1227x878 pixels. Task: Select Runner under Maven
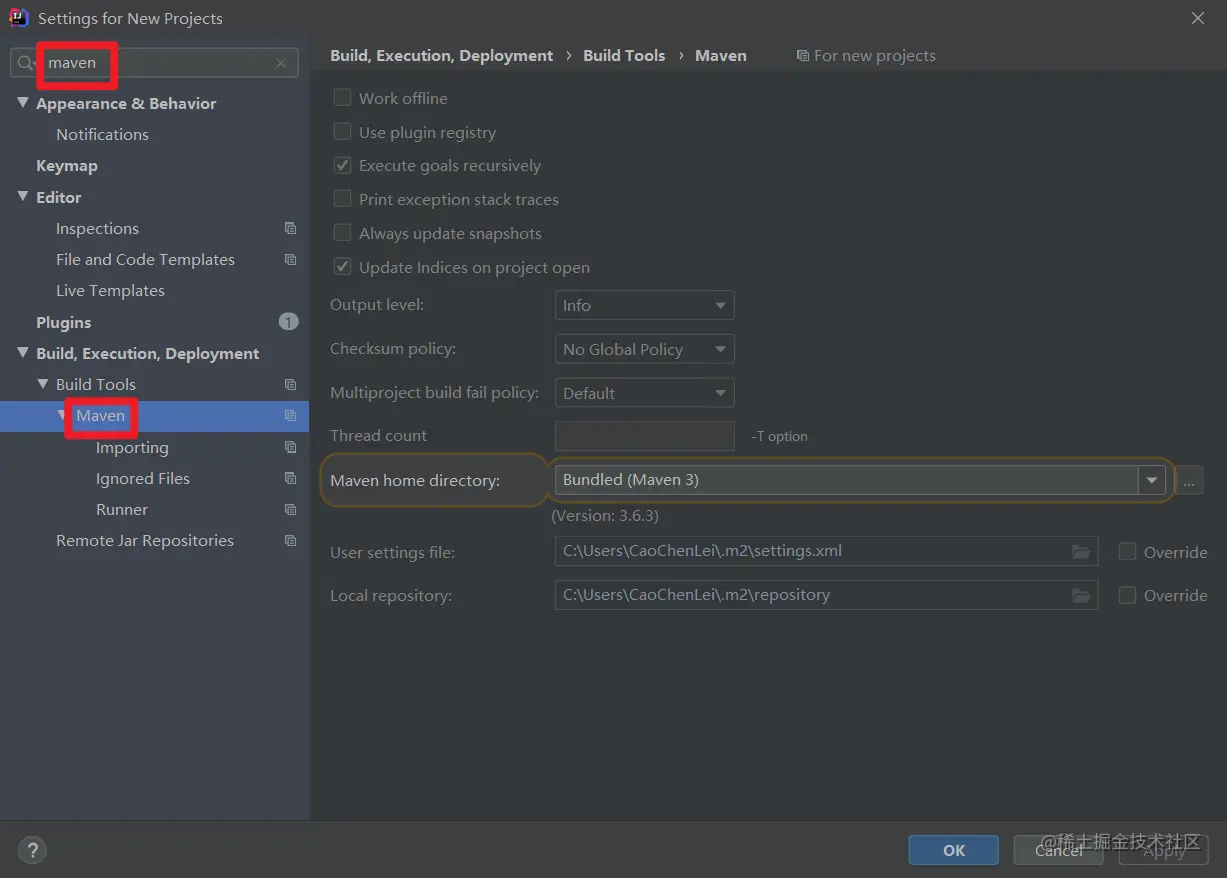[122, 510]
